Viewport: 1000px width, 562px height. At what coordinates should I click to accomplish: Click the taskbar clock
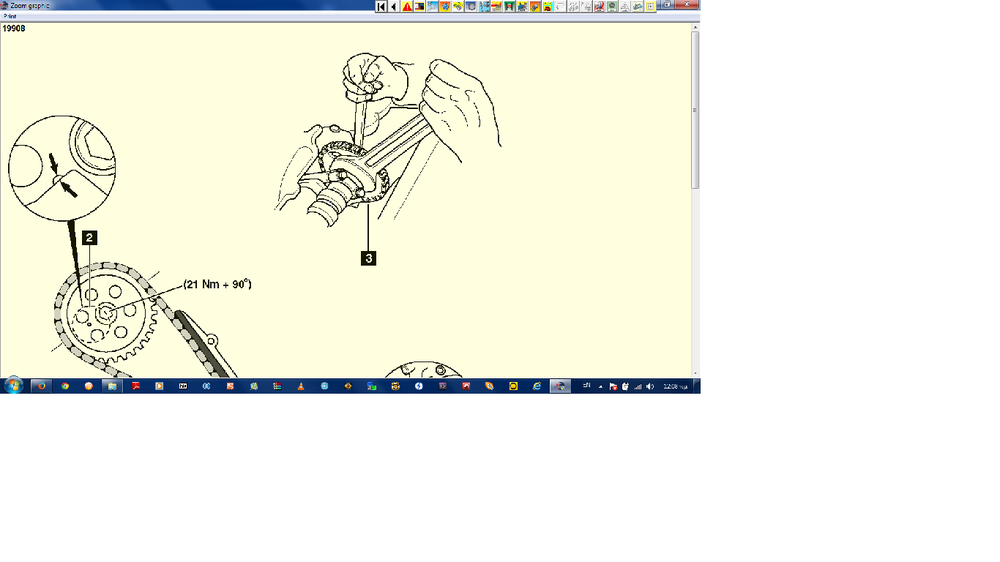(x=675, y=387)
